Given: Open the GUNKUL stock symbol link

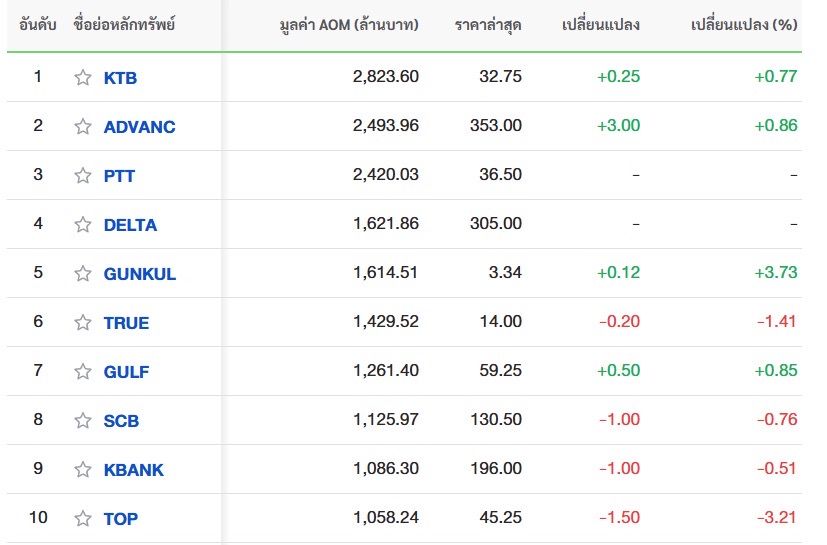Looking at the screenshot, I should point(140,274).
